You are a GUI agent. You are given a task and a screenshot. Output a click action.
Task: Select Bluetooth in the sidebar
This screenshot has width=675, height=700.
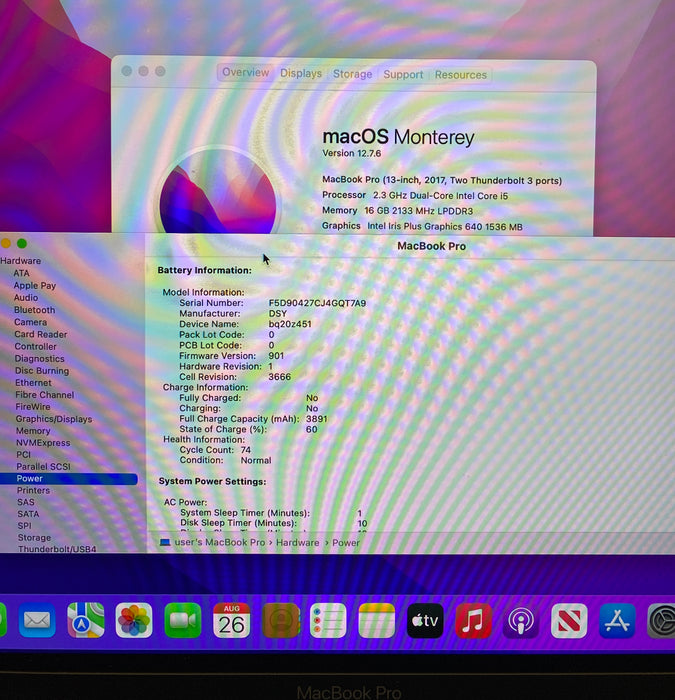tap(34, 310)
